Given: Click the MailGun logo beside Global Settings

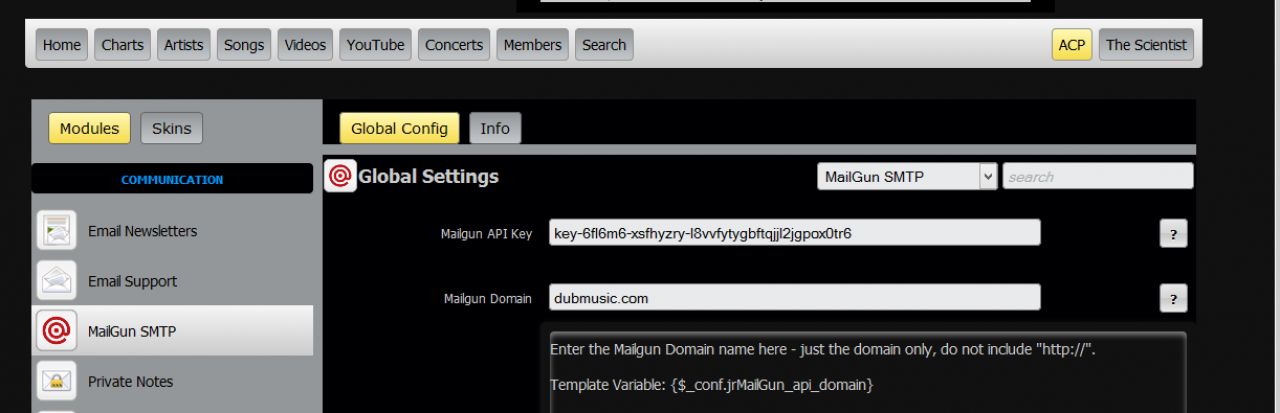Looking at the screenshot, I should point(340,176).
